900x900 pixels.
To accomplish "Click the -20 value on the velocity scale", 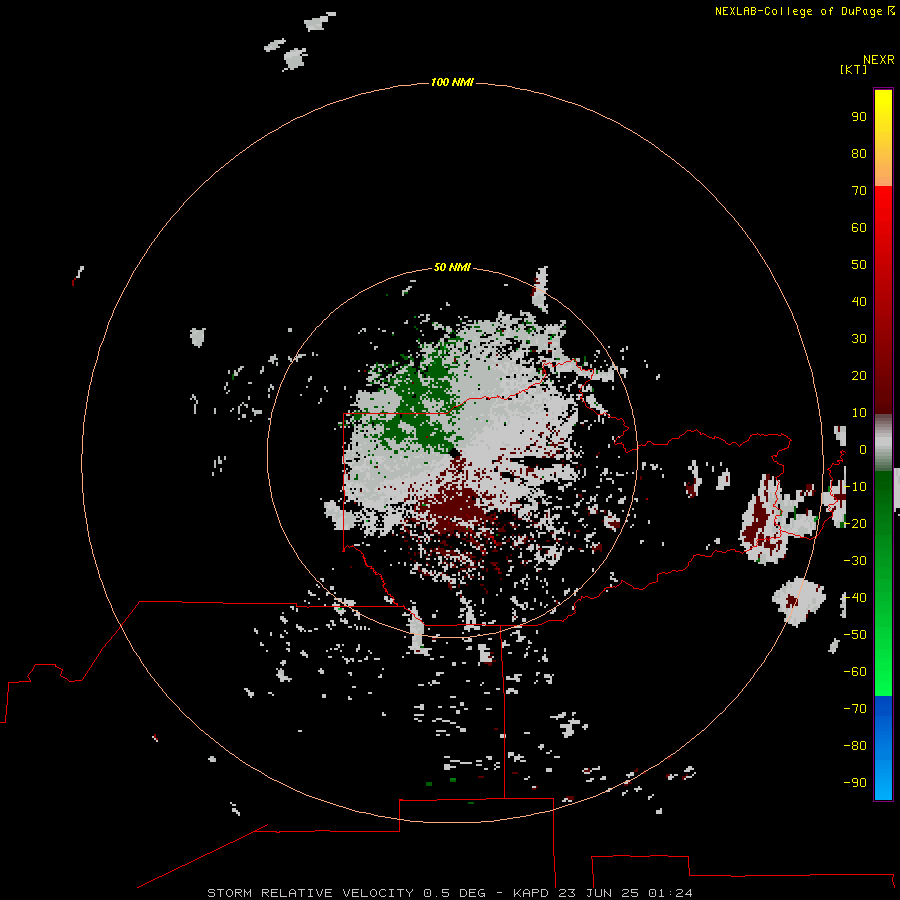I will point(855,523).
